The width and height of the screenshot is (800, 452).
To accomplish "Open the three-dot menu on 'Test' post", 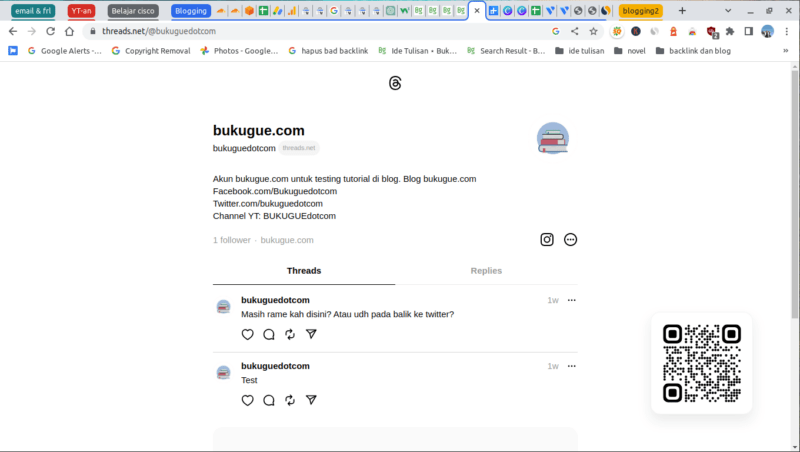I will pyautogui.click(x=571, y=366).
